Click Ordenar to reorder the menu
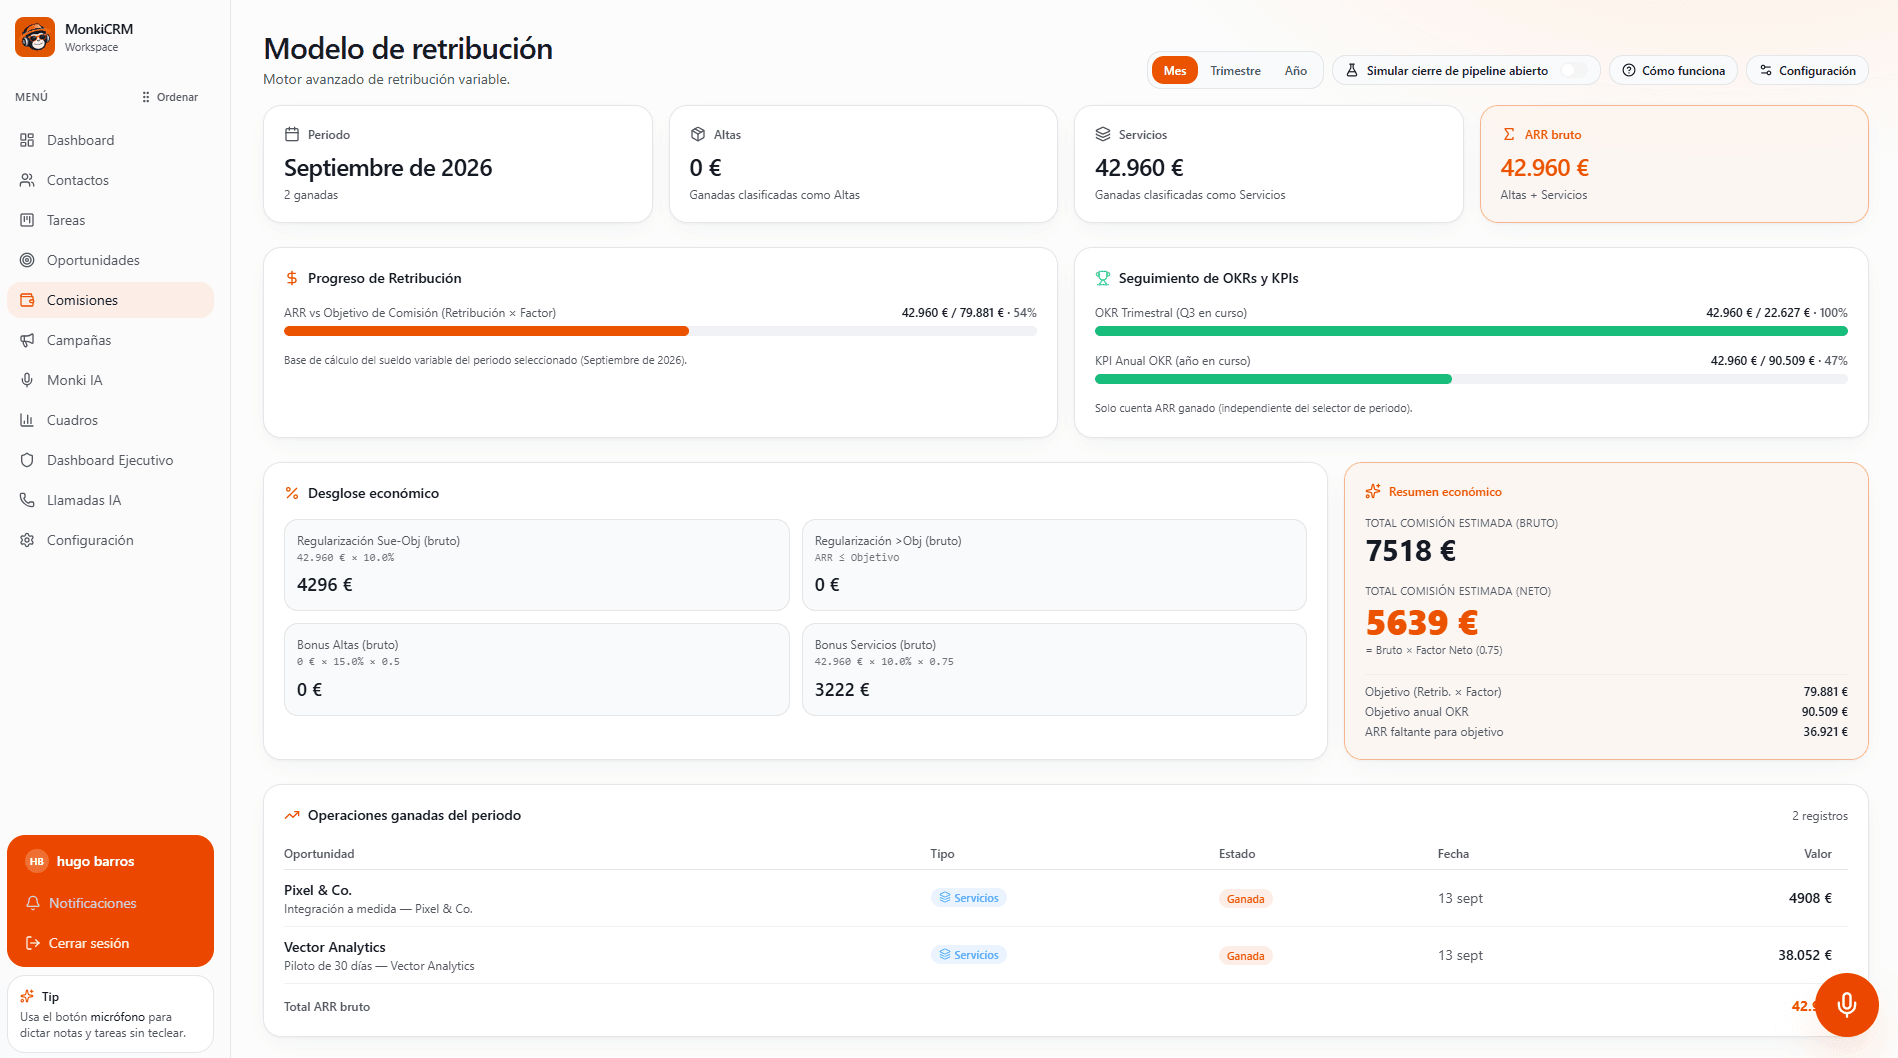The width and height of the screenshot is (1898, 1058). click(x=170, y=97)
